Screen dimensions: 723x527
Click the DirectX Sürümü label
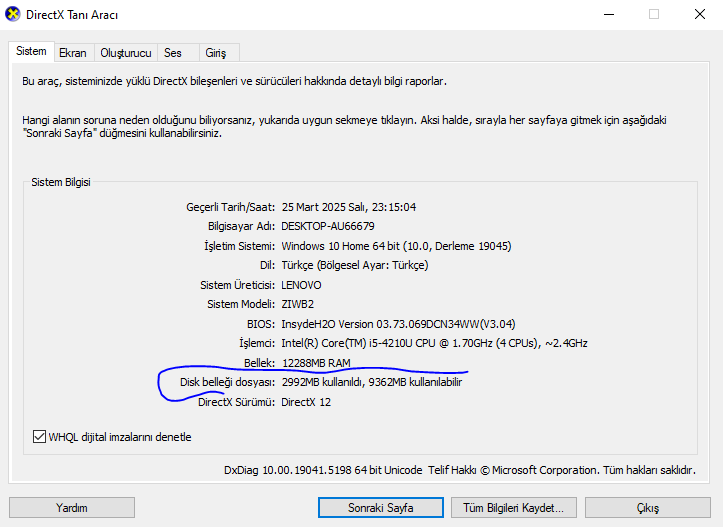point(237,402)
